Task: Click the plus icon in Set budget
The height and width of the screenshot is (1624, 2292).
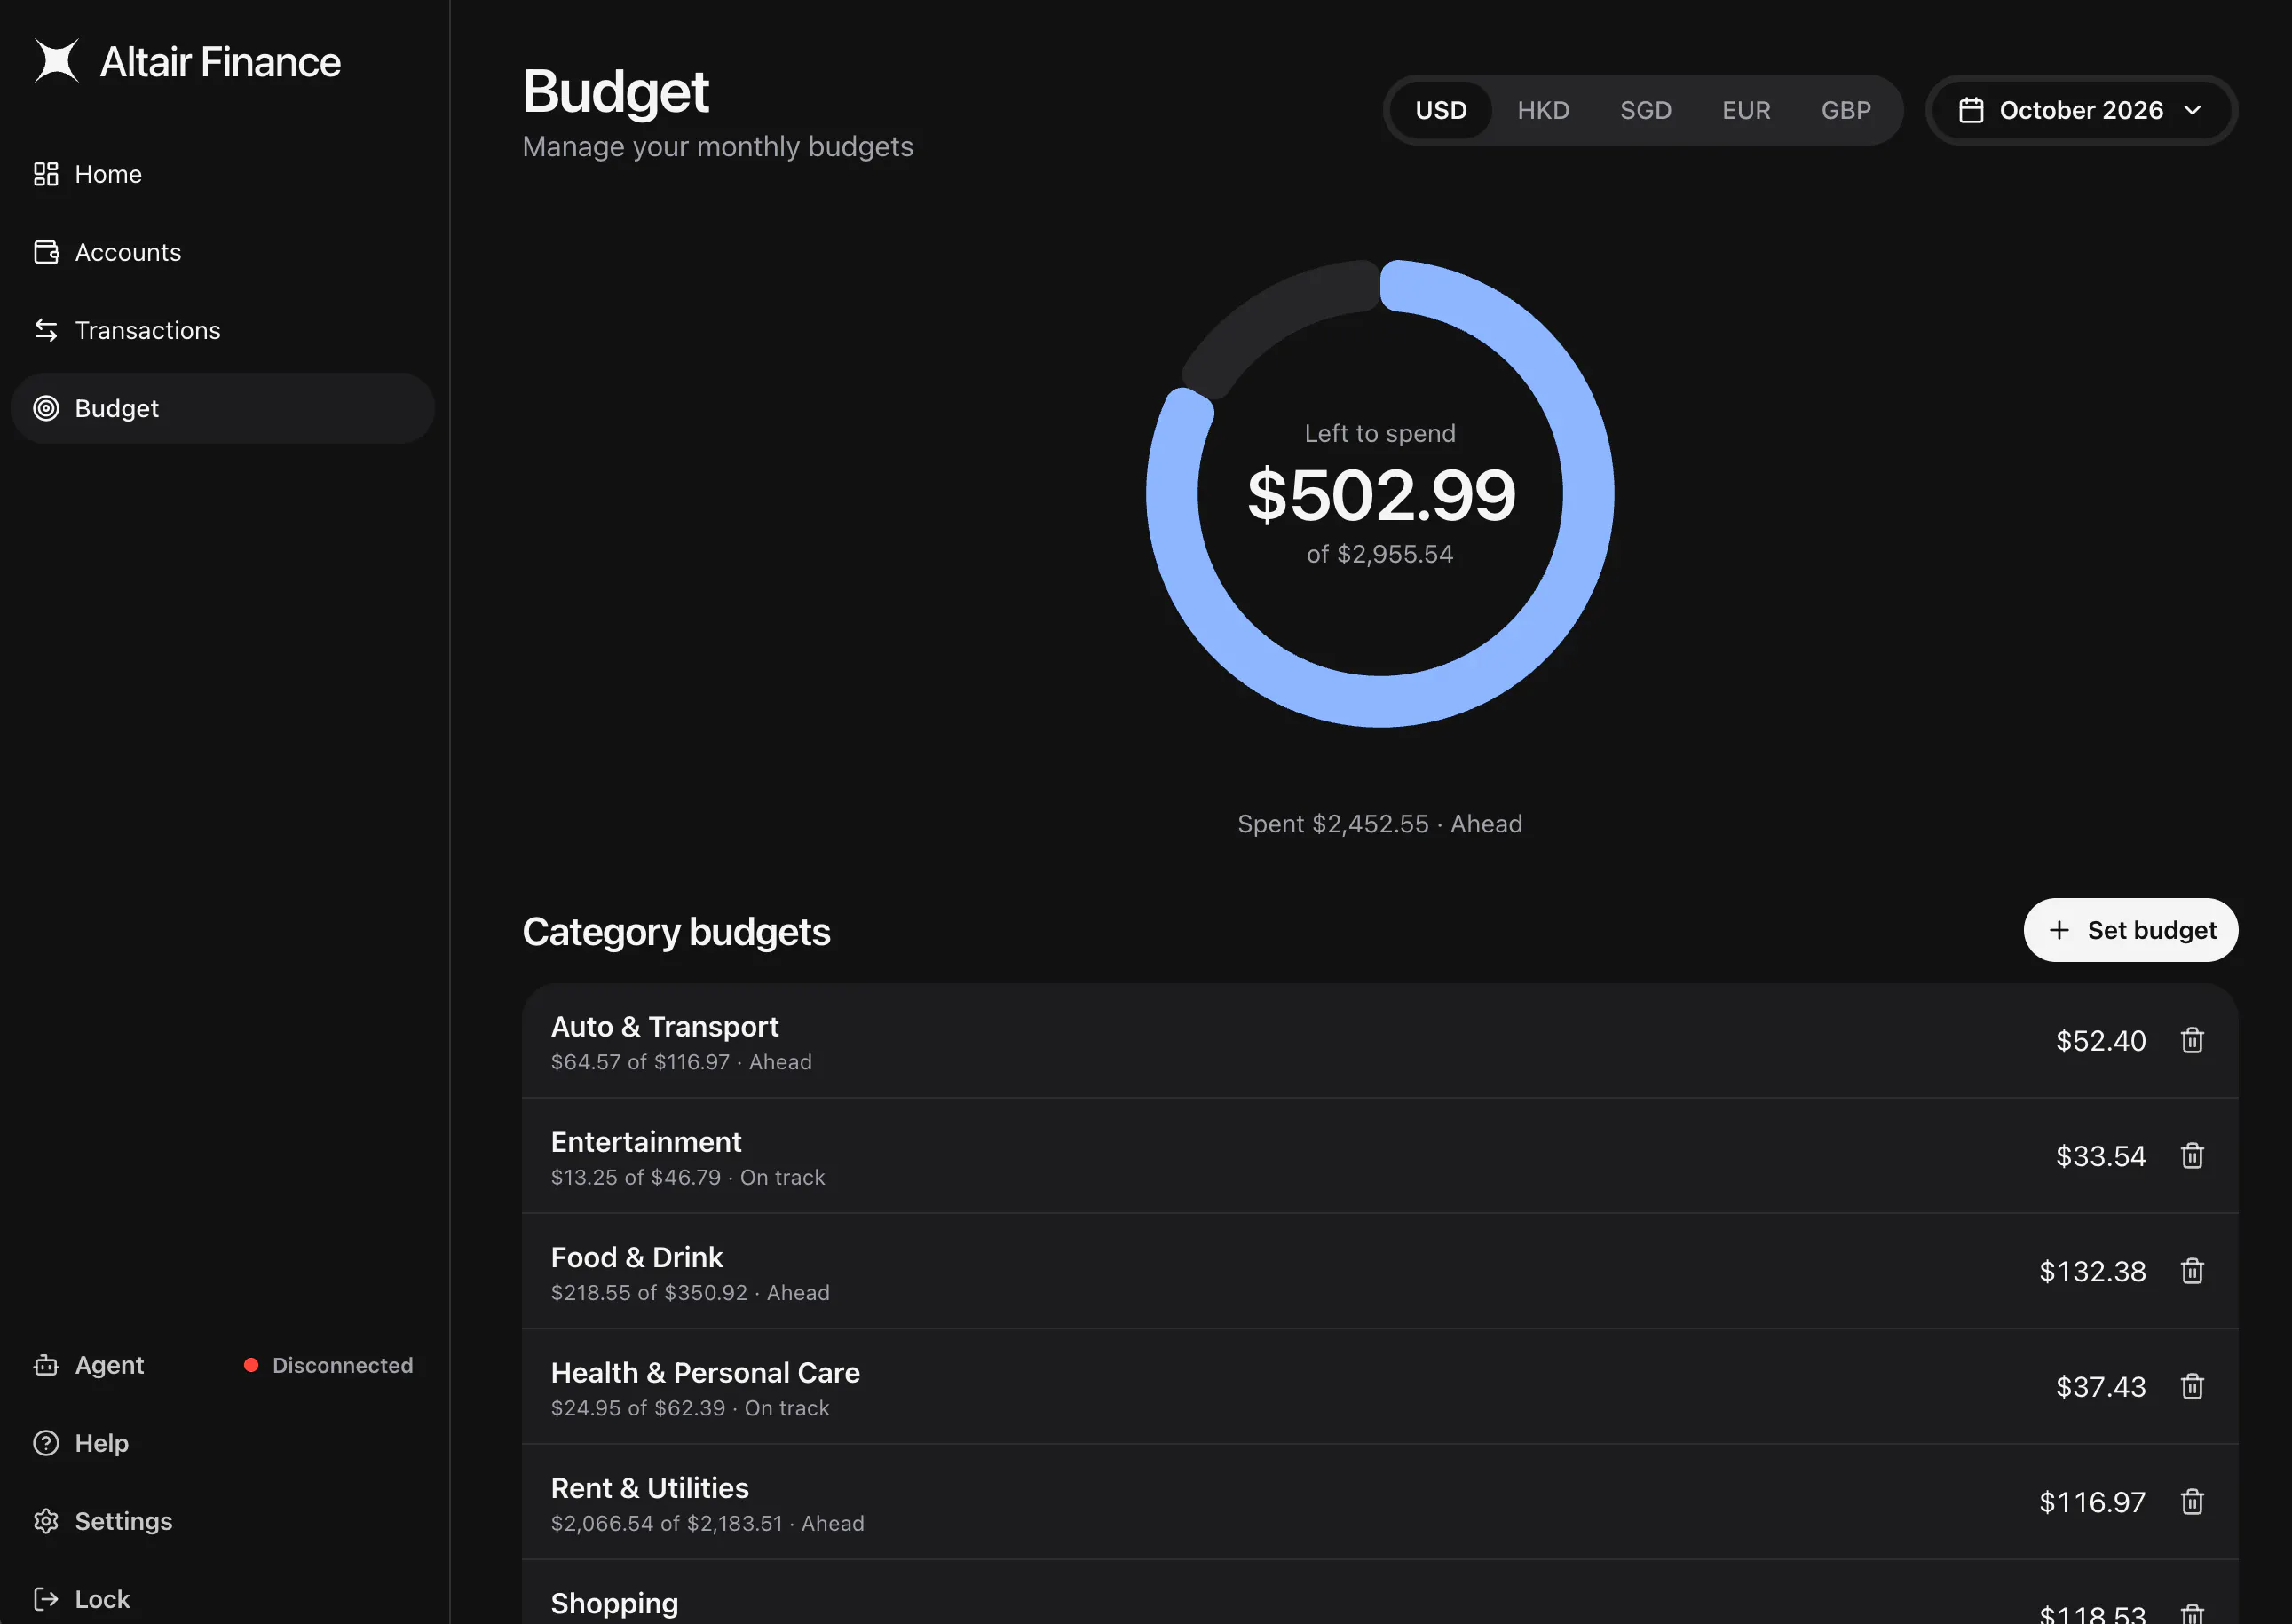Action: (2059, 930)
